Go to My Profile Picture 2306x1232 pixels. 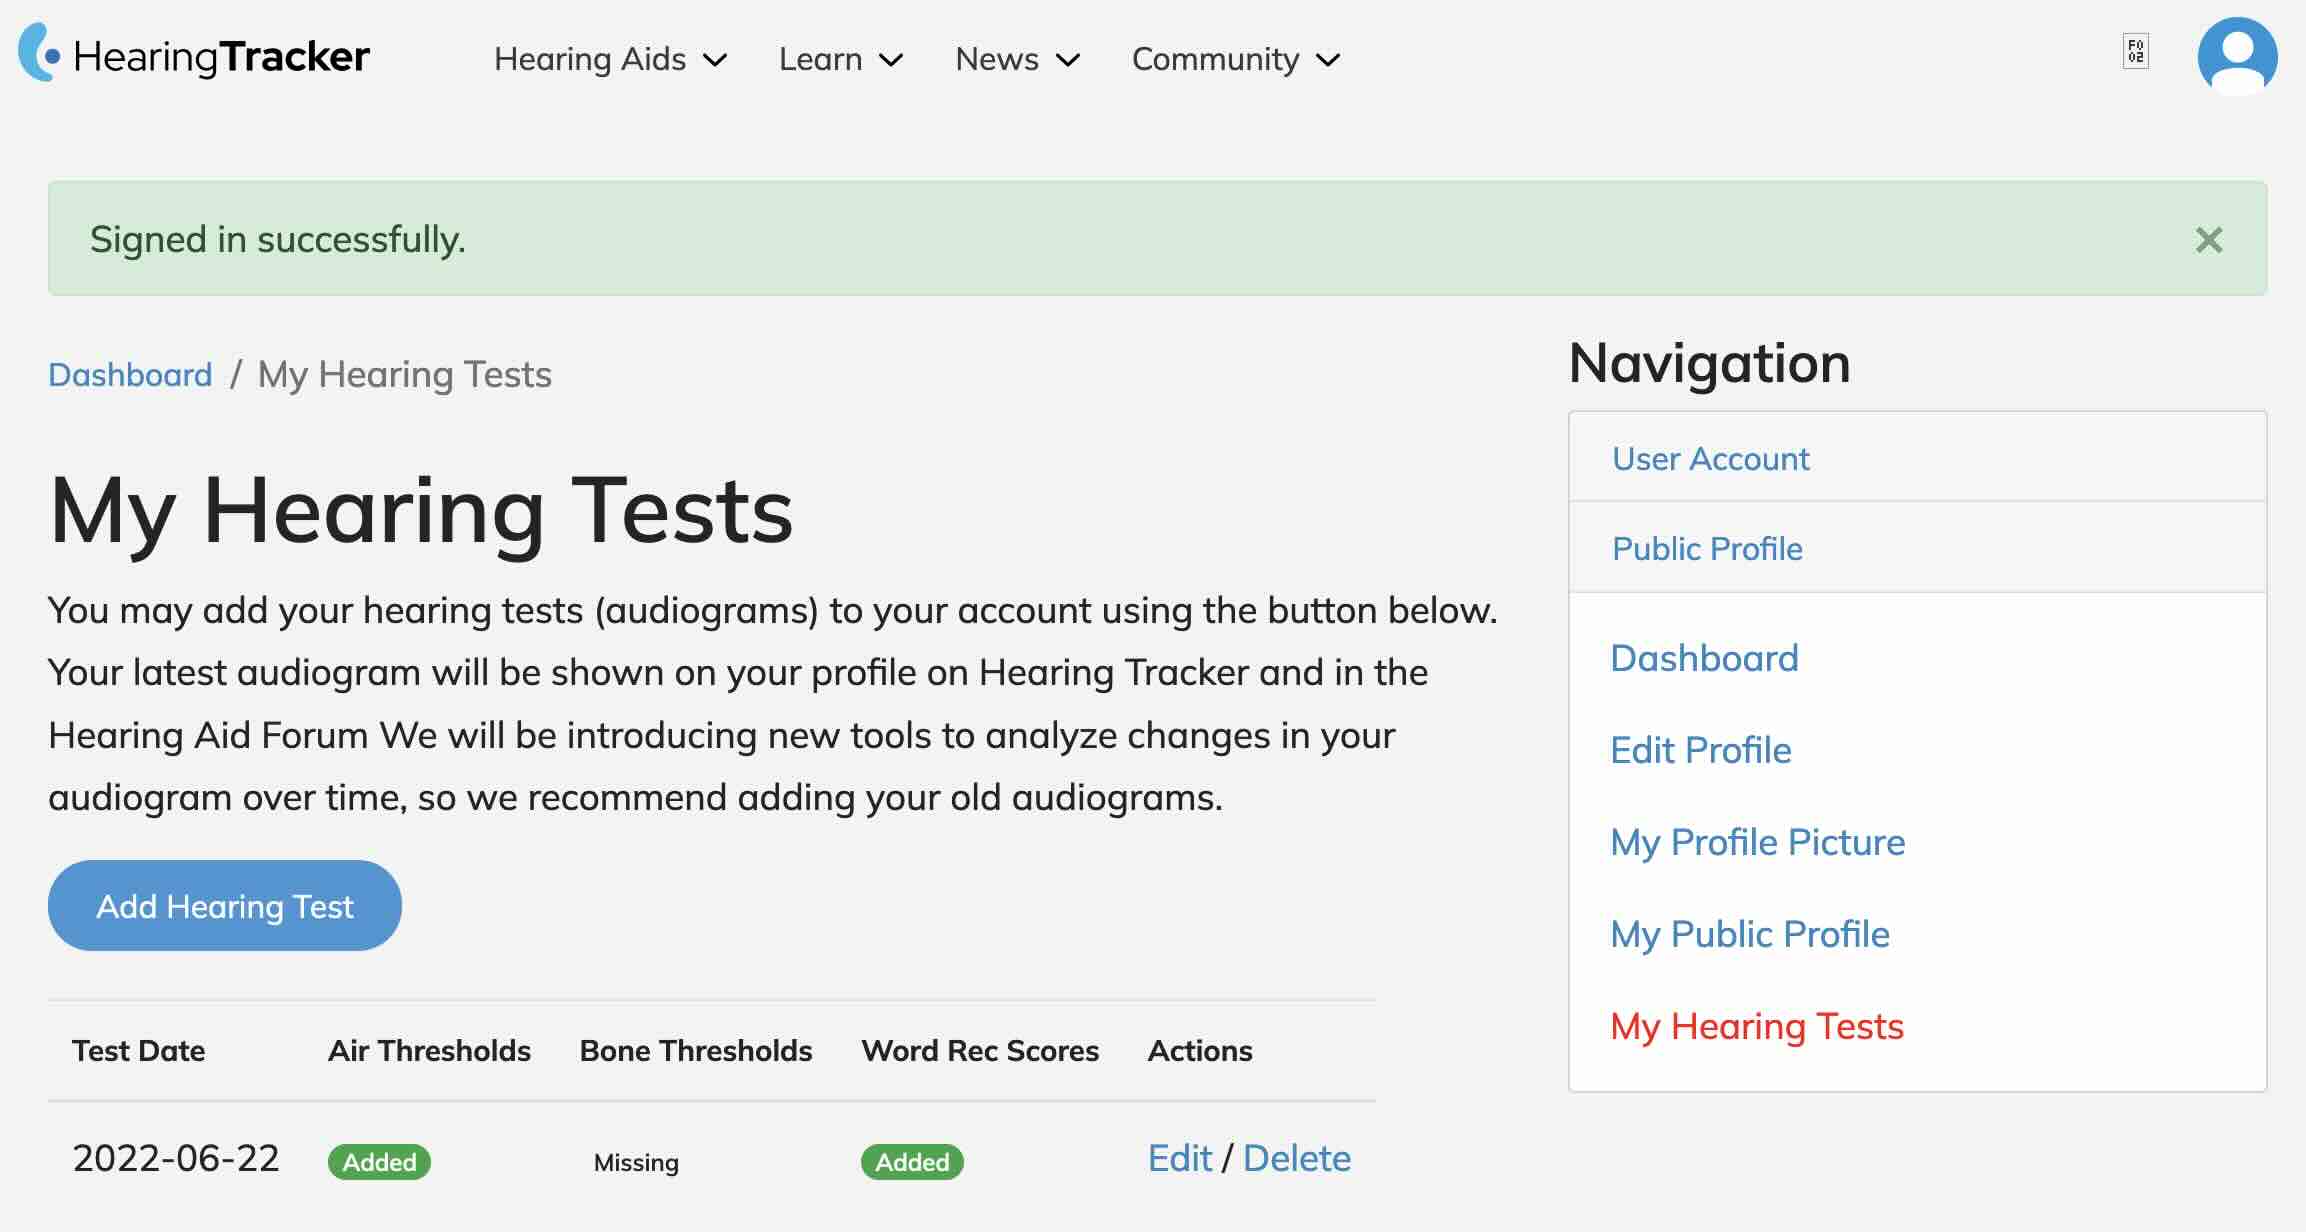click(1757, 842)
